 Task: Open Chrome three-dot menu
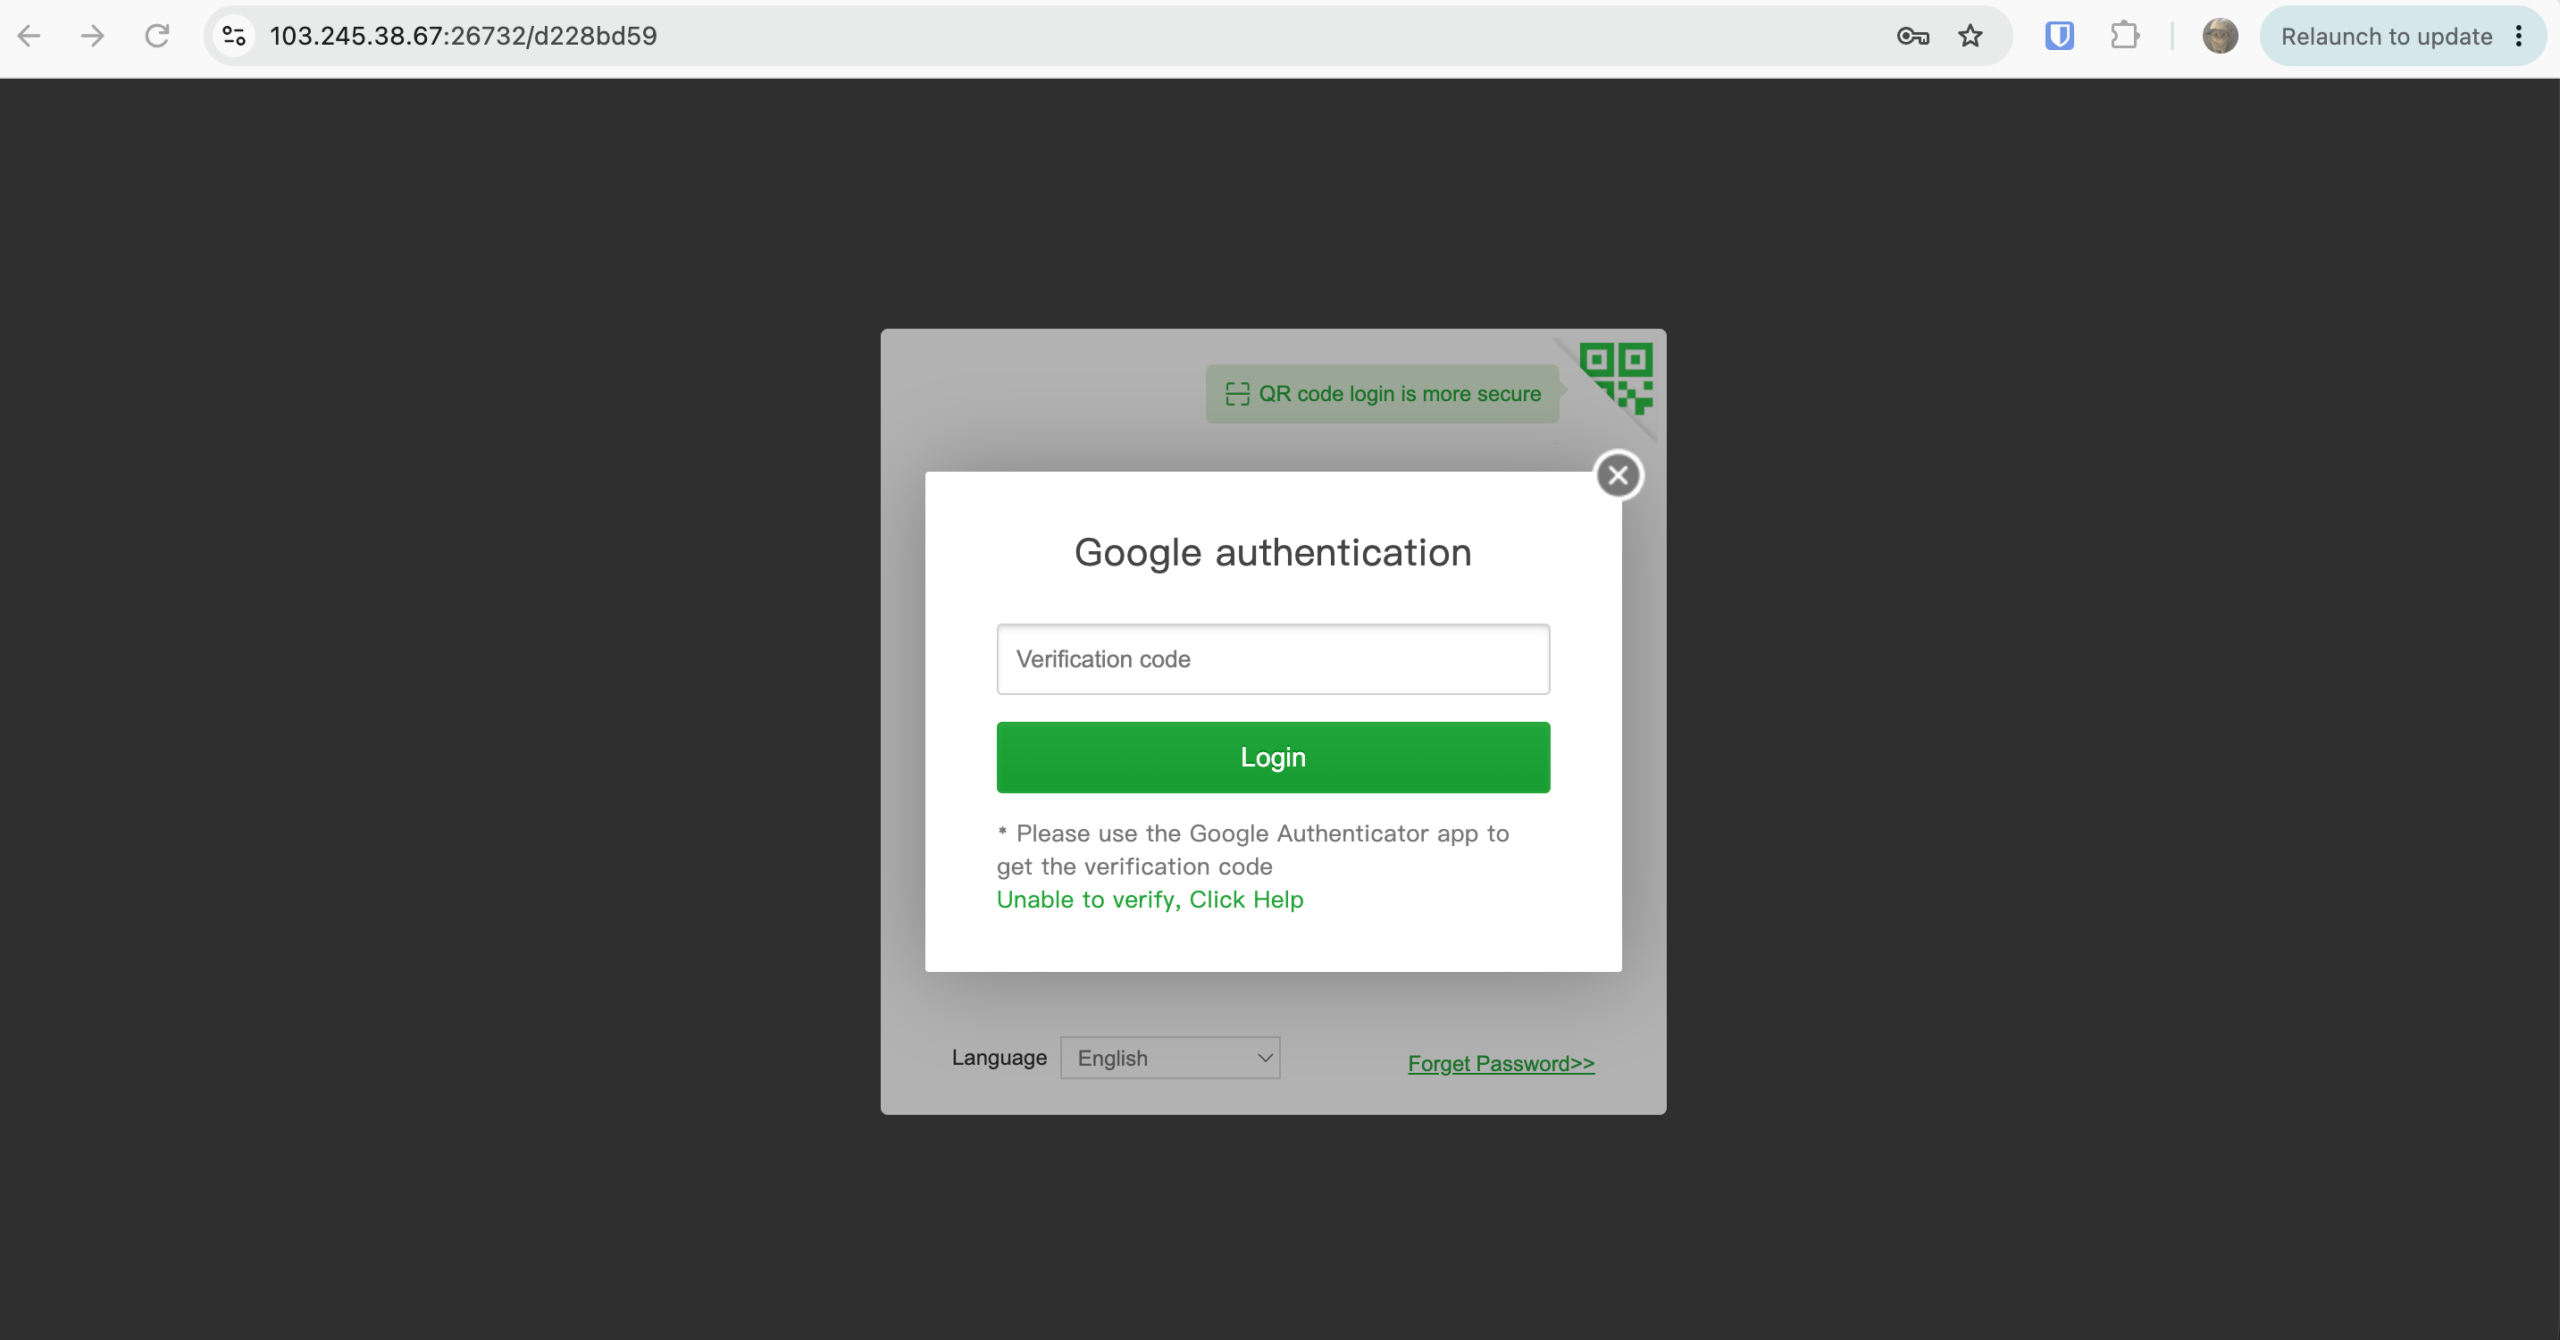(x=2519, y=36)
